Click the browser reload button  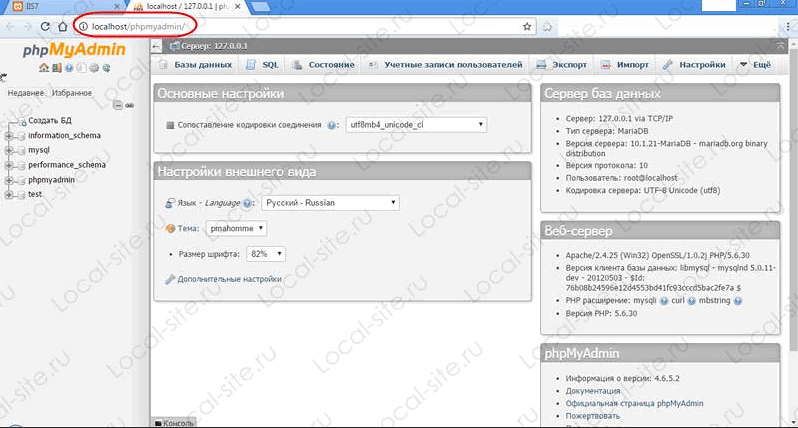click(x=45, y=26)
